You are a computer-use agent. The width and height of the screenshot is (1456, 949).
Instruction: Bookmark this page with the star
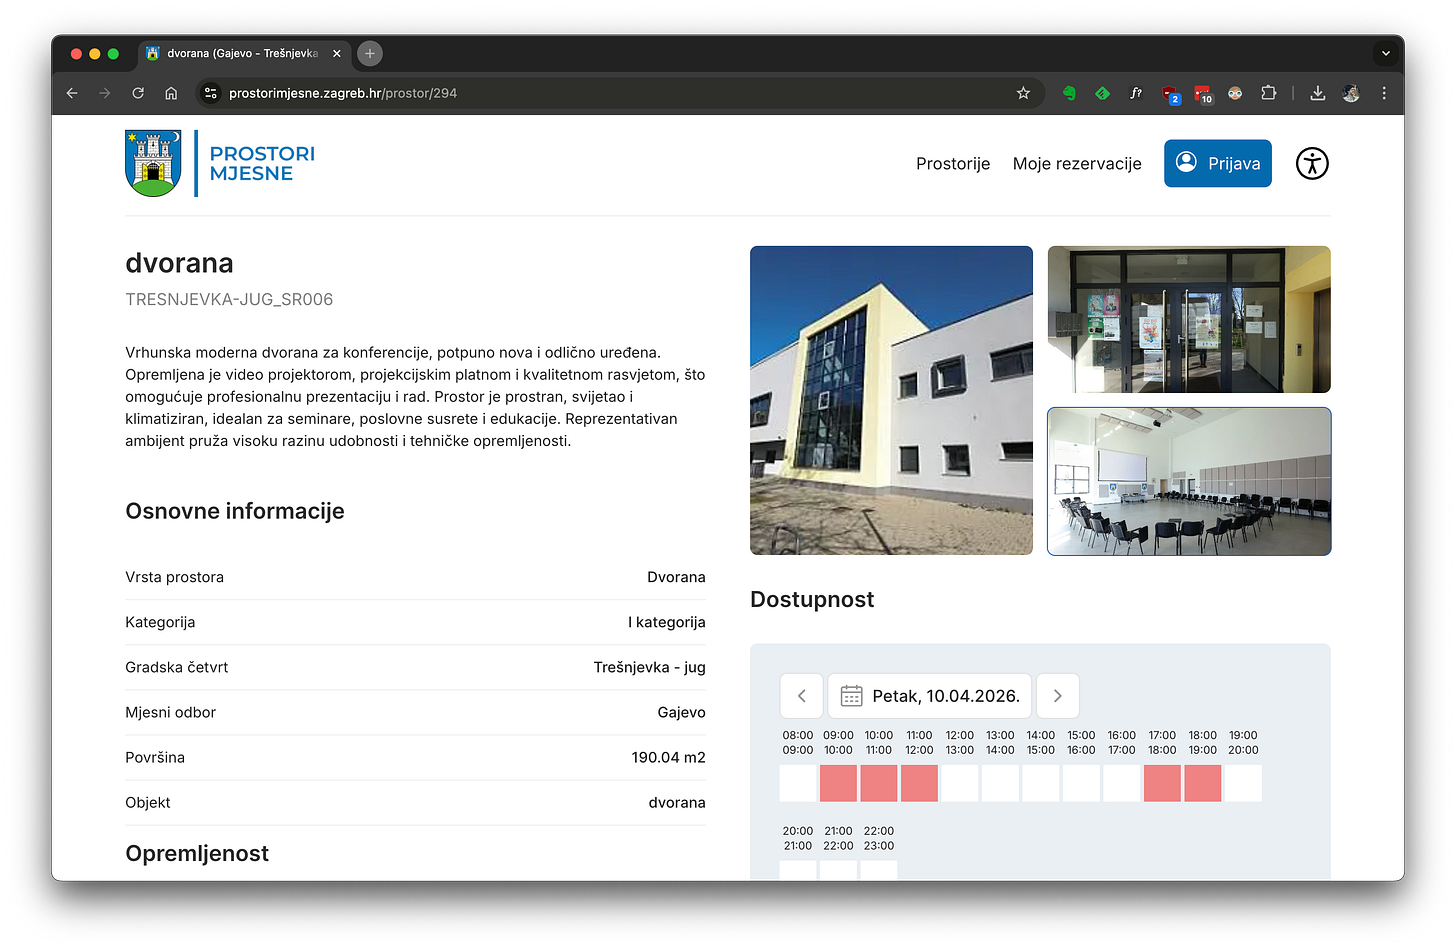[1023, 93]
